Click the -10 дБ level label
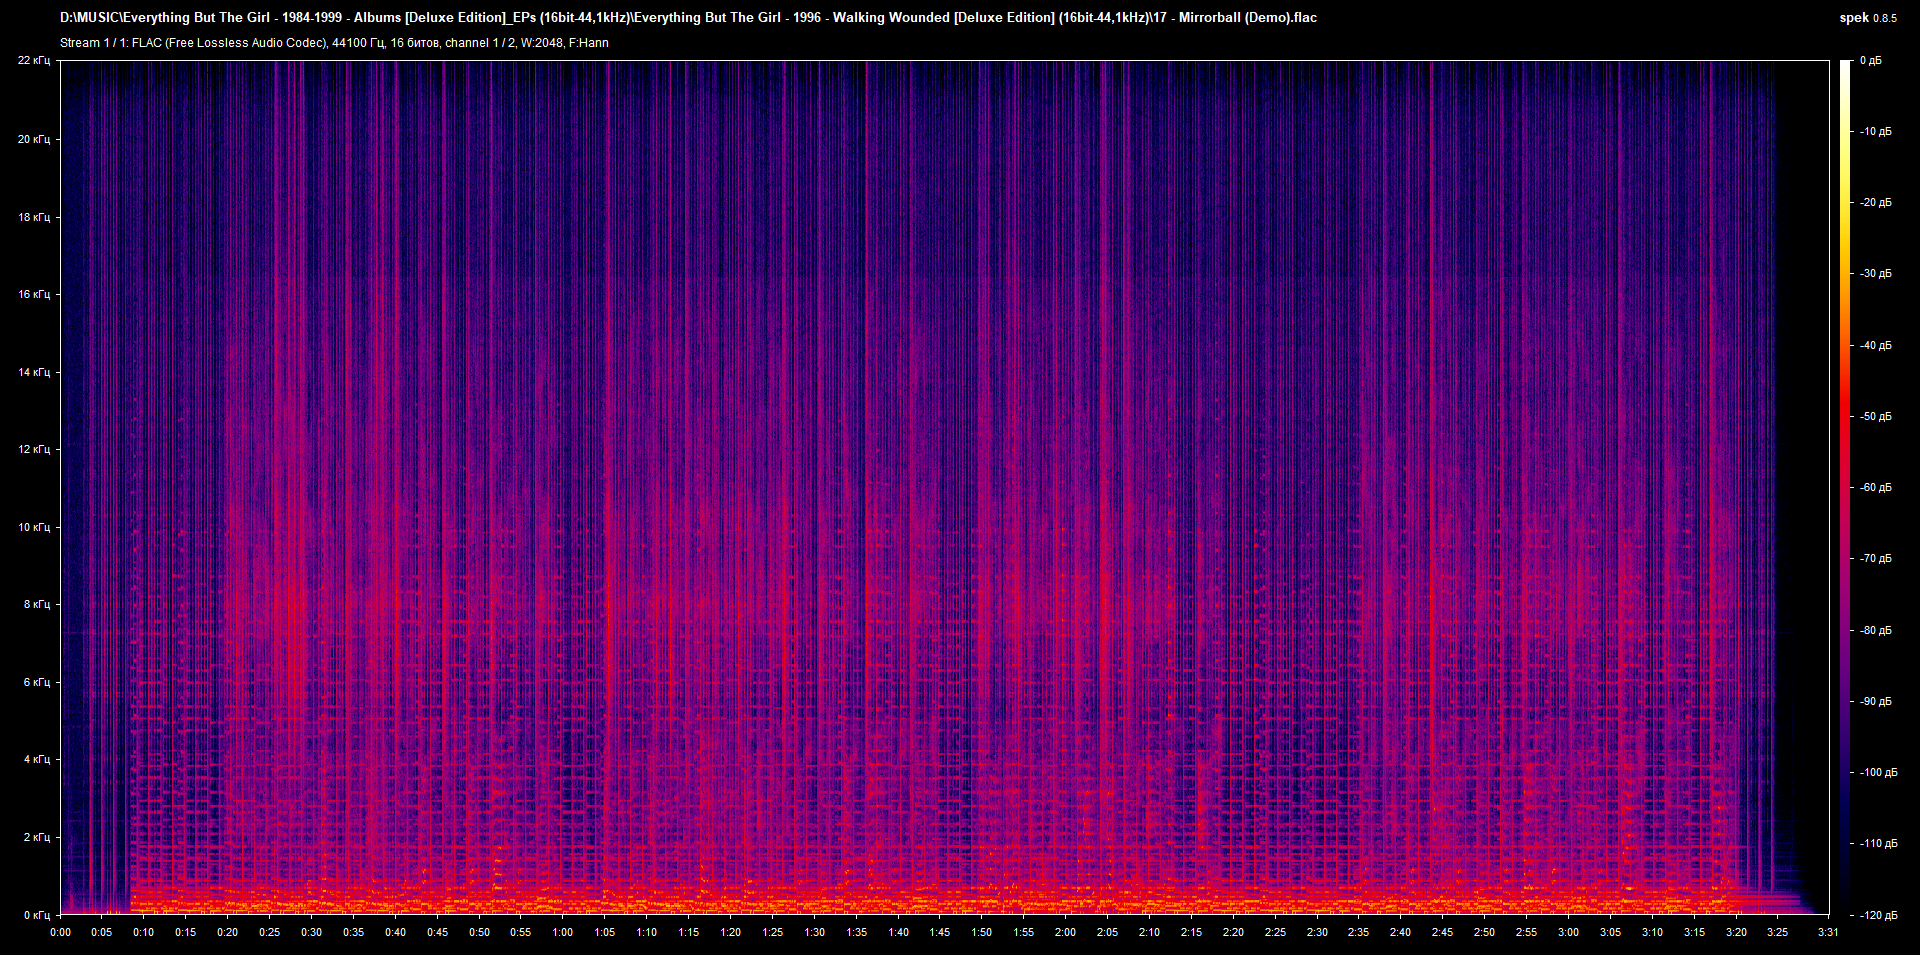The height and width of the screenshot is (955, 1920). click(x=1876, y=132)
